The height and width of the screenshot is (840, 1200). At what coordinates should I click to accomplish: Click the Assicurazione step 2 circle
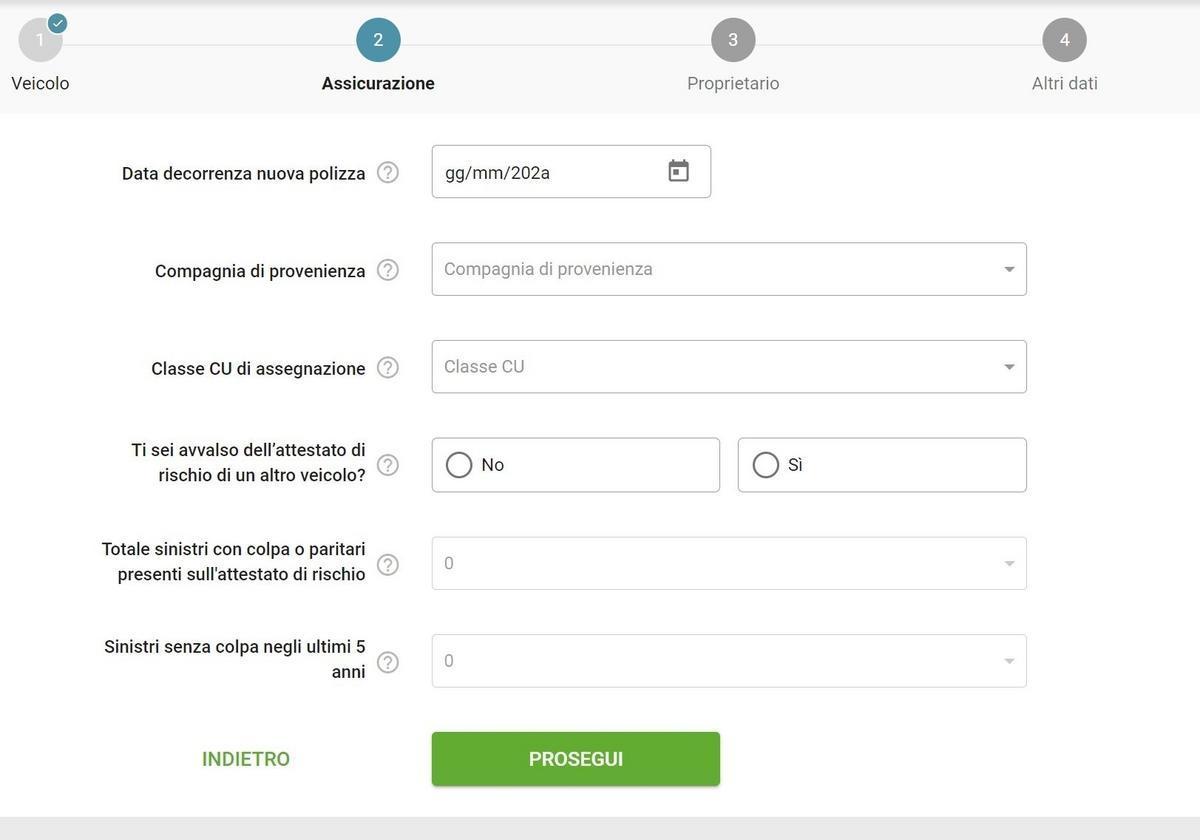click(378, 40)
